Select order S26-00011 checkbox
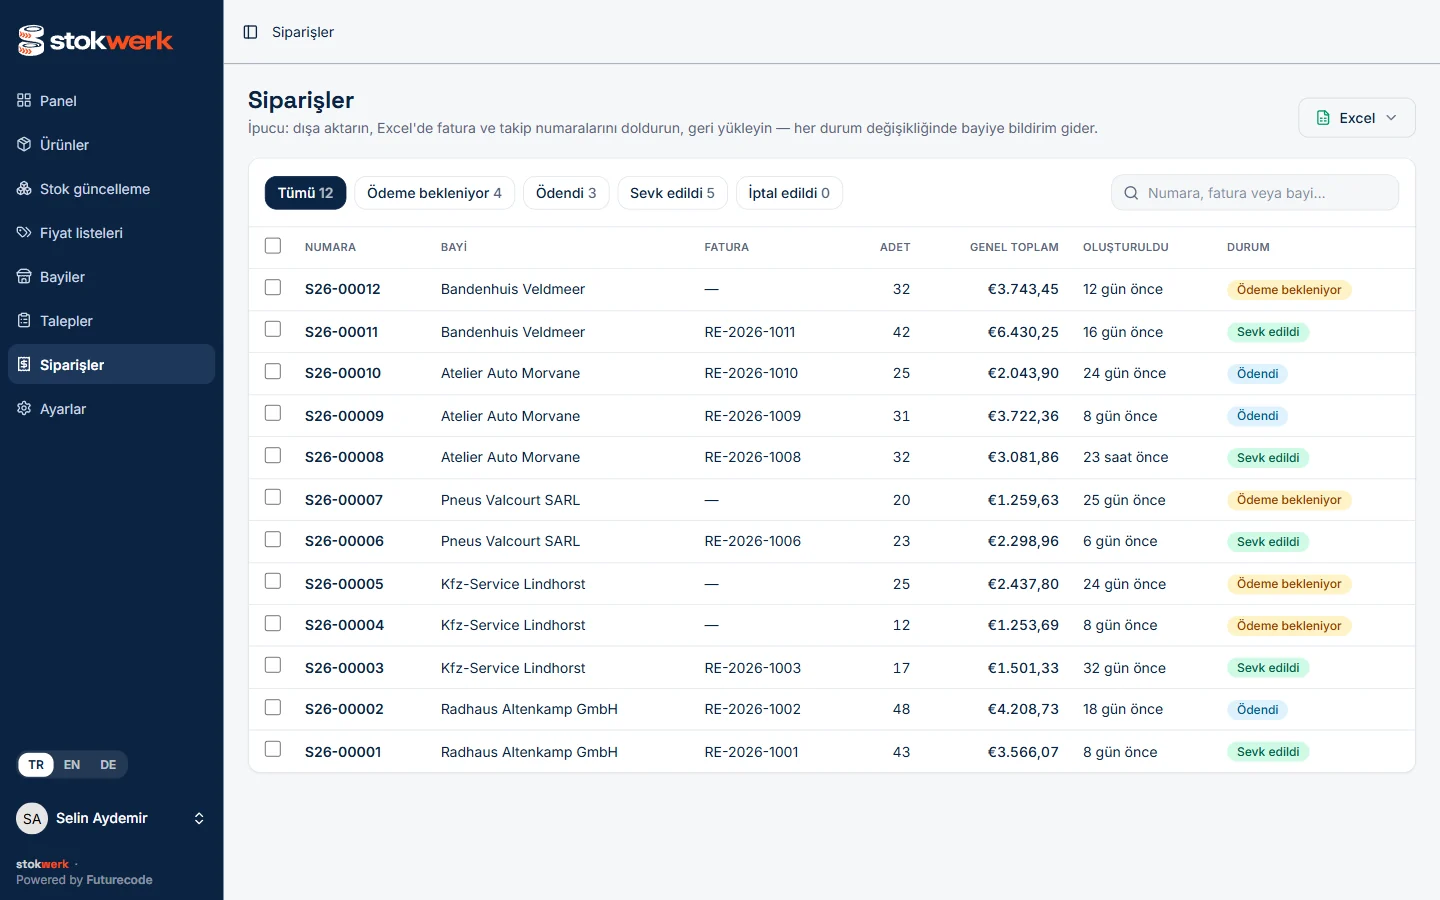The image size is (1440, 900). [273, 330]
